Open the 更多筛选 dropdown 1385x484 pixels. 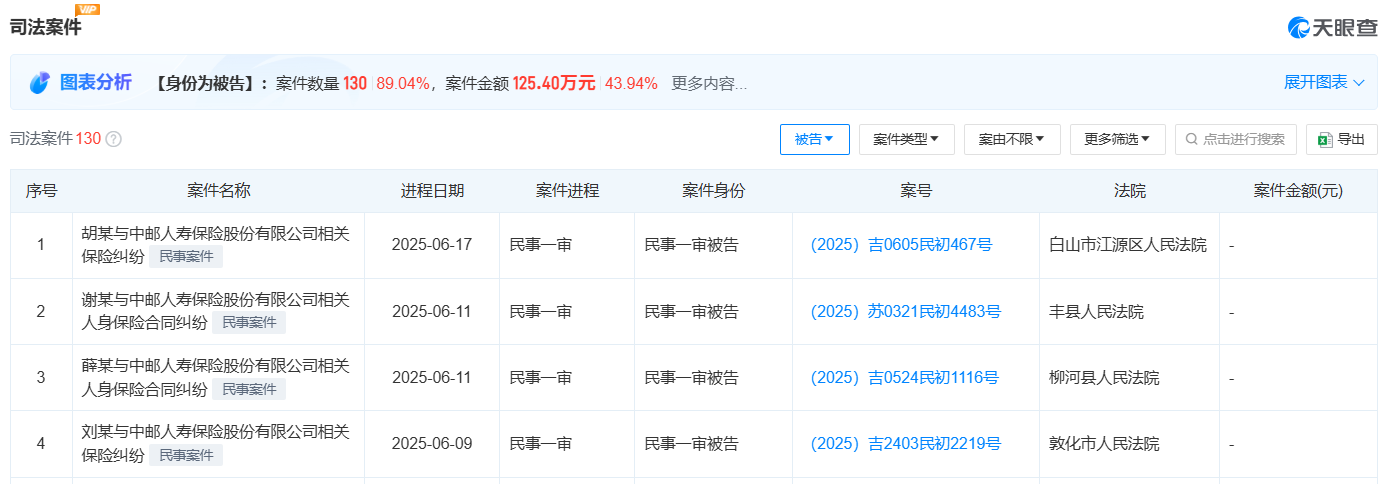(x=1117, y=140)
